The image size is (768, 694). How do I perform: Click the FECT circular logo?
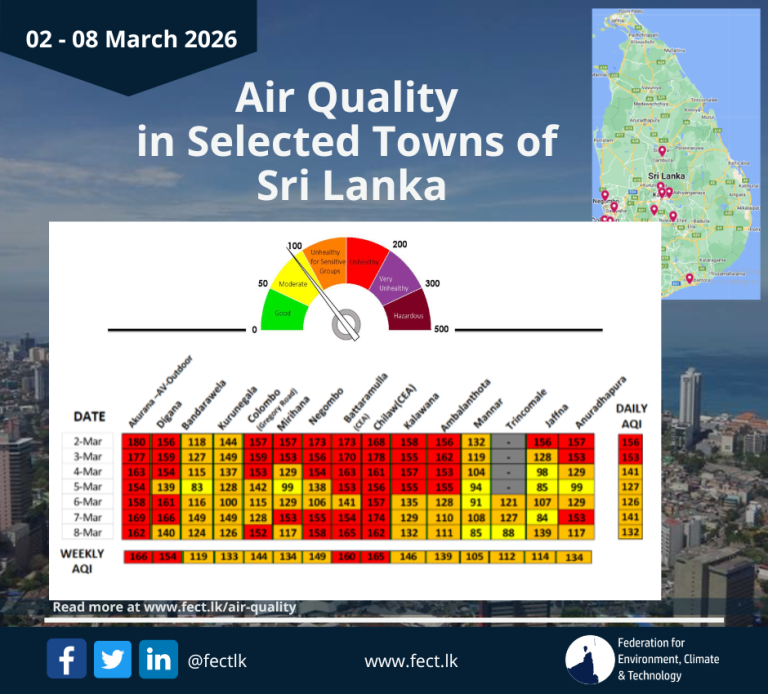(x=590, y=660)
